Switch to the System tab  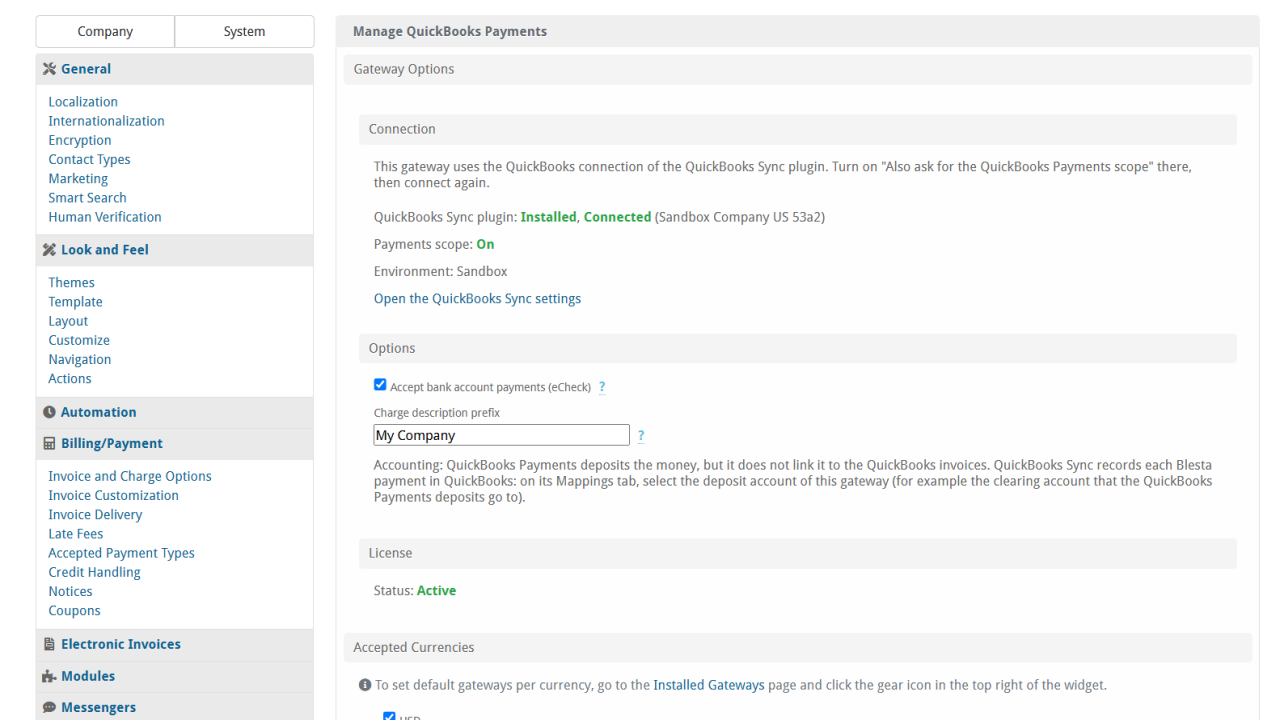click(244, 31)
